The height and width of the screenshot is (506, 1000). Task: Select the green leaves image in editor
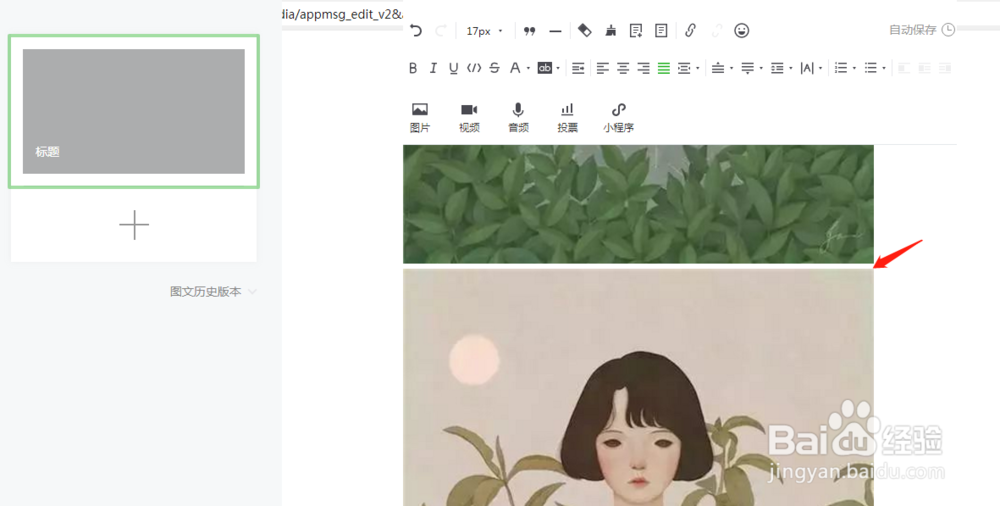[x=638, y=204]
